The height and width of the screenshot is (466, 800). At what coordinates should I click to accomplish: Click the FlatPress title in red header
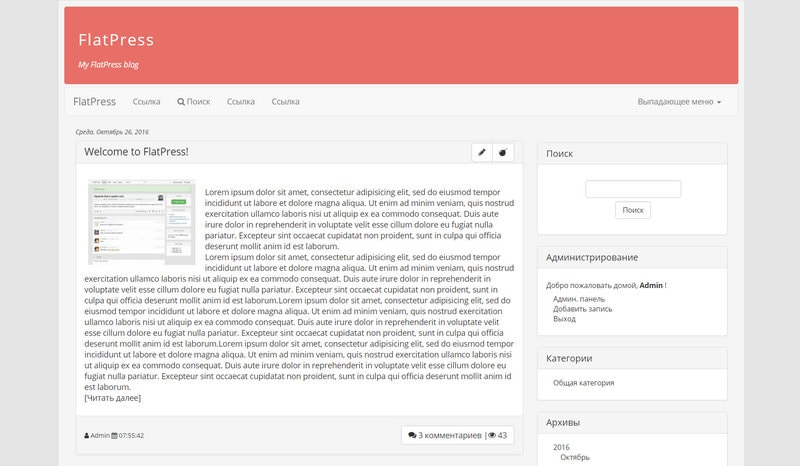pyautogui.click(x=116, y=40)
